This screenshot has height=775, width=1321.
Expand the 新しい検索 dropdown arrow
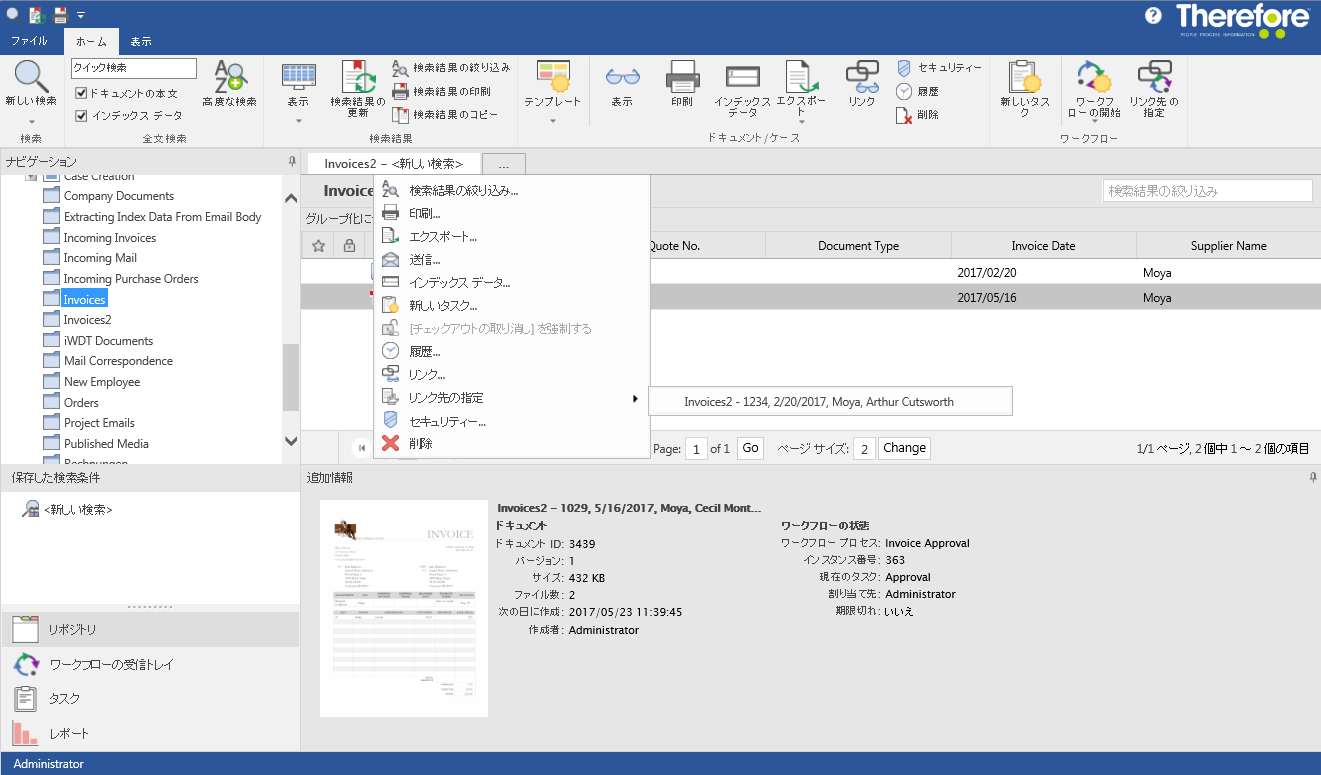31,121
